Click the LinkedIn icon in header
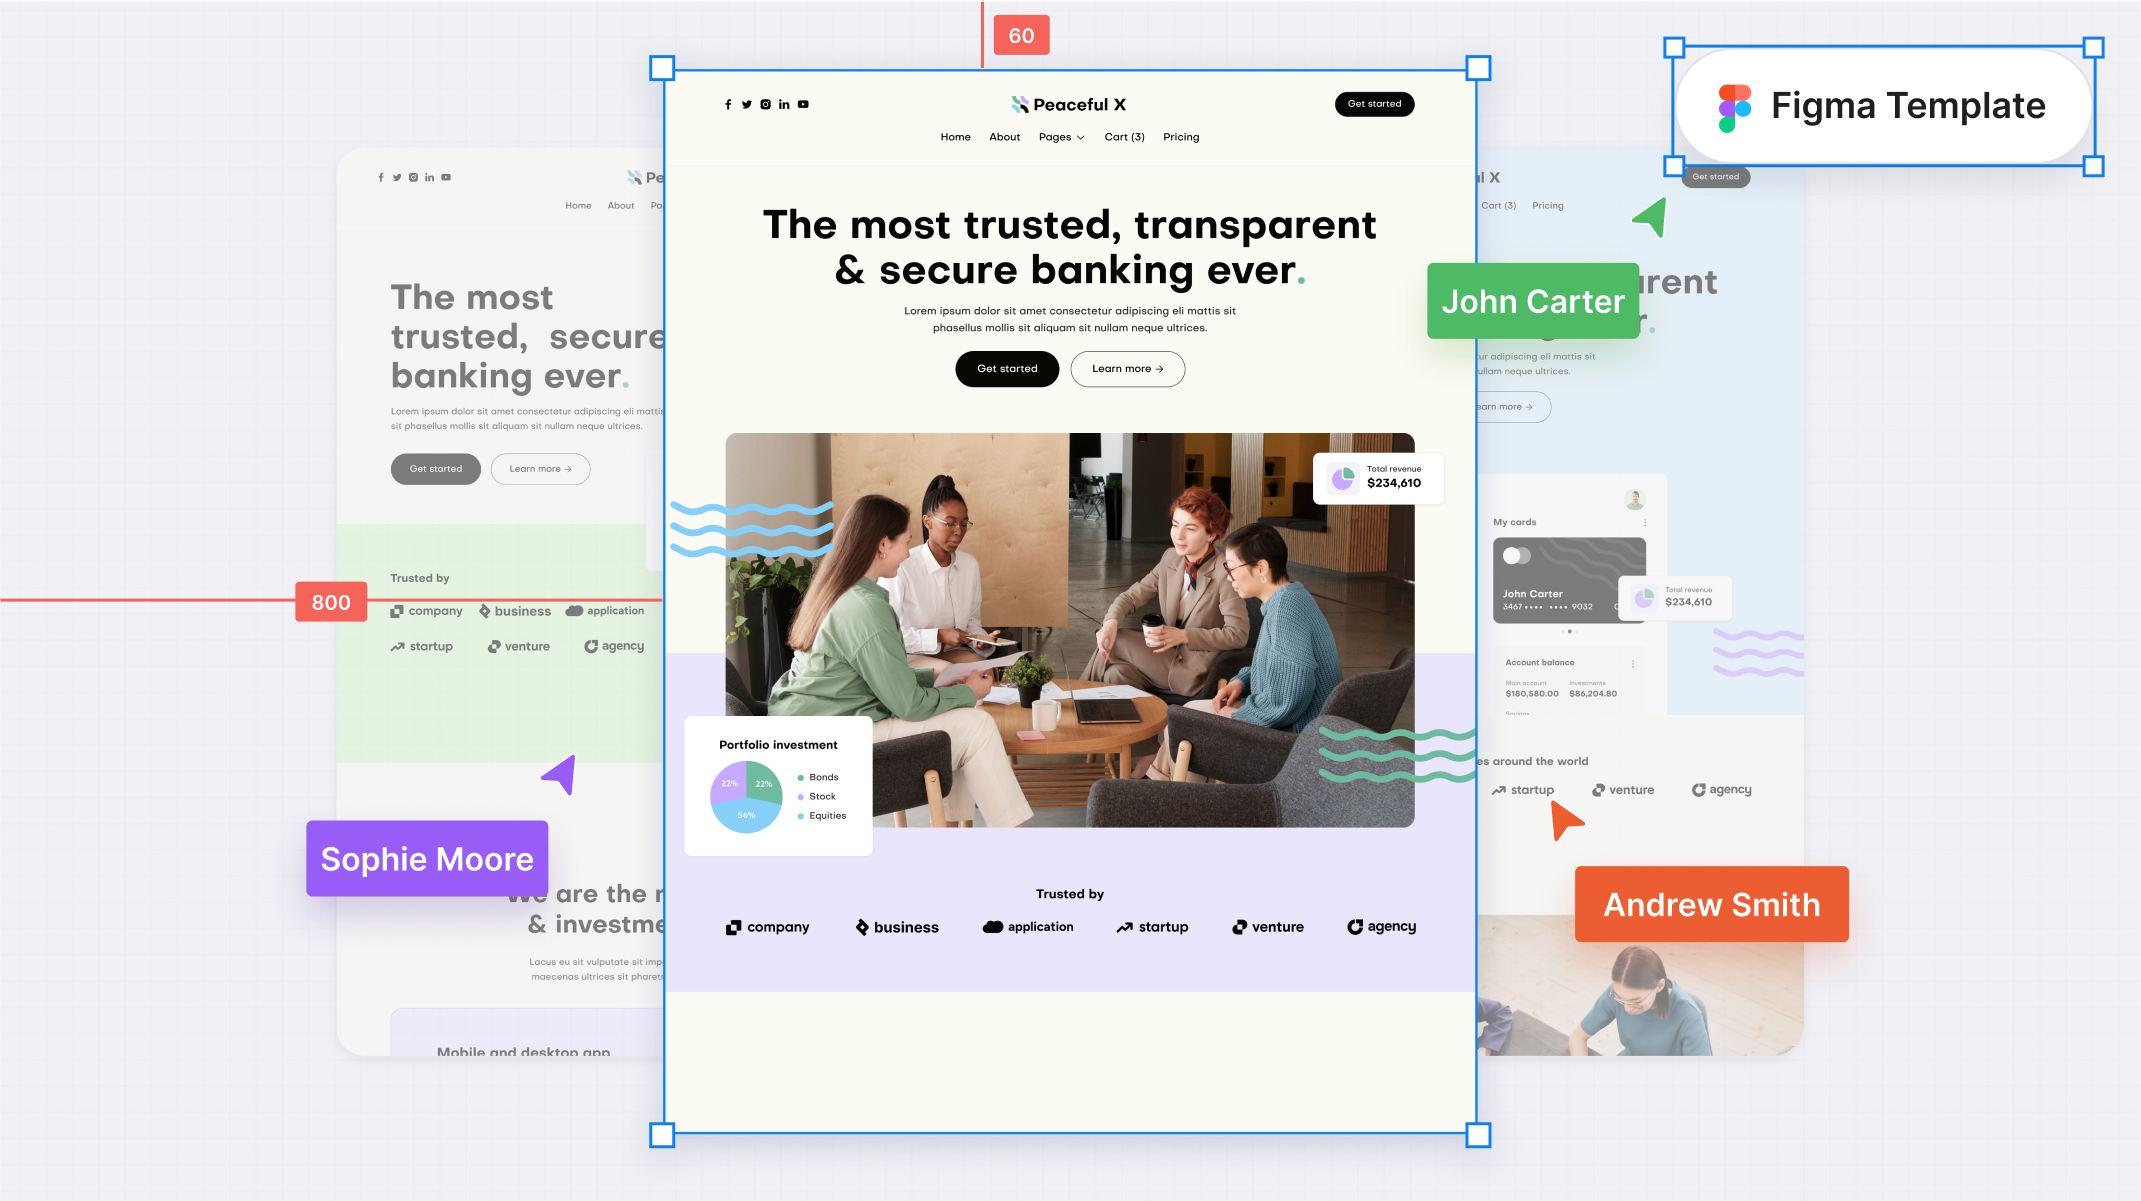Viewport: 2141px width, 1201px height. 785,103
